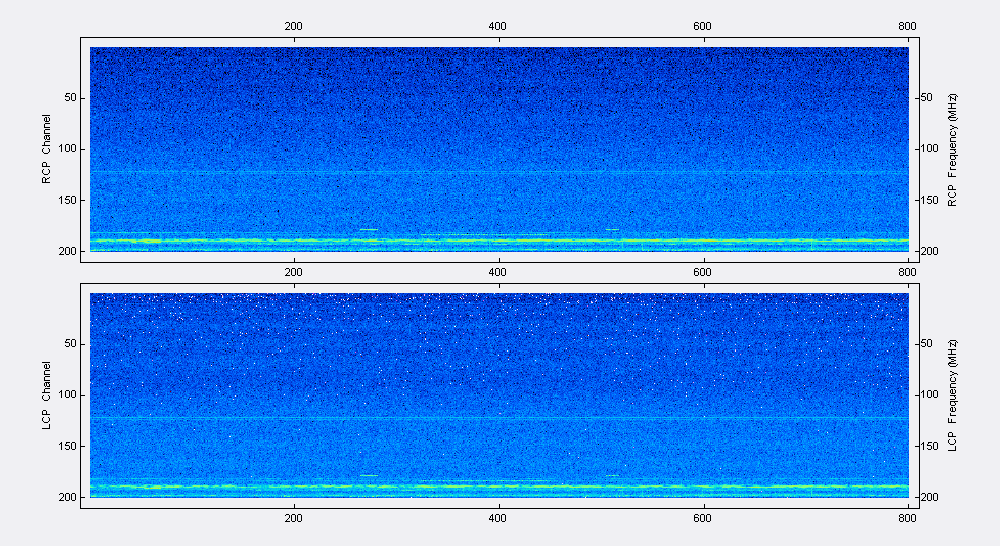Click the 150 tick on LCP Channel axis
The image size is (1000, 546).
[x=68, y=446]
